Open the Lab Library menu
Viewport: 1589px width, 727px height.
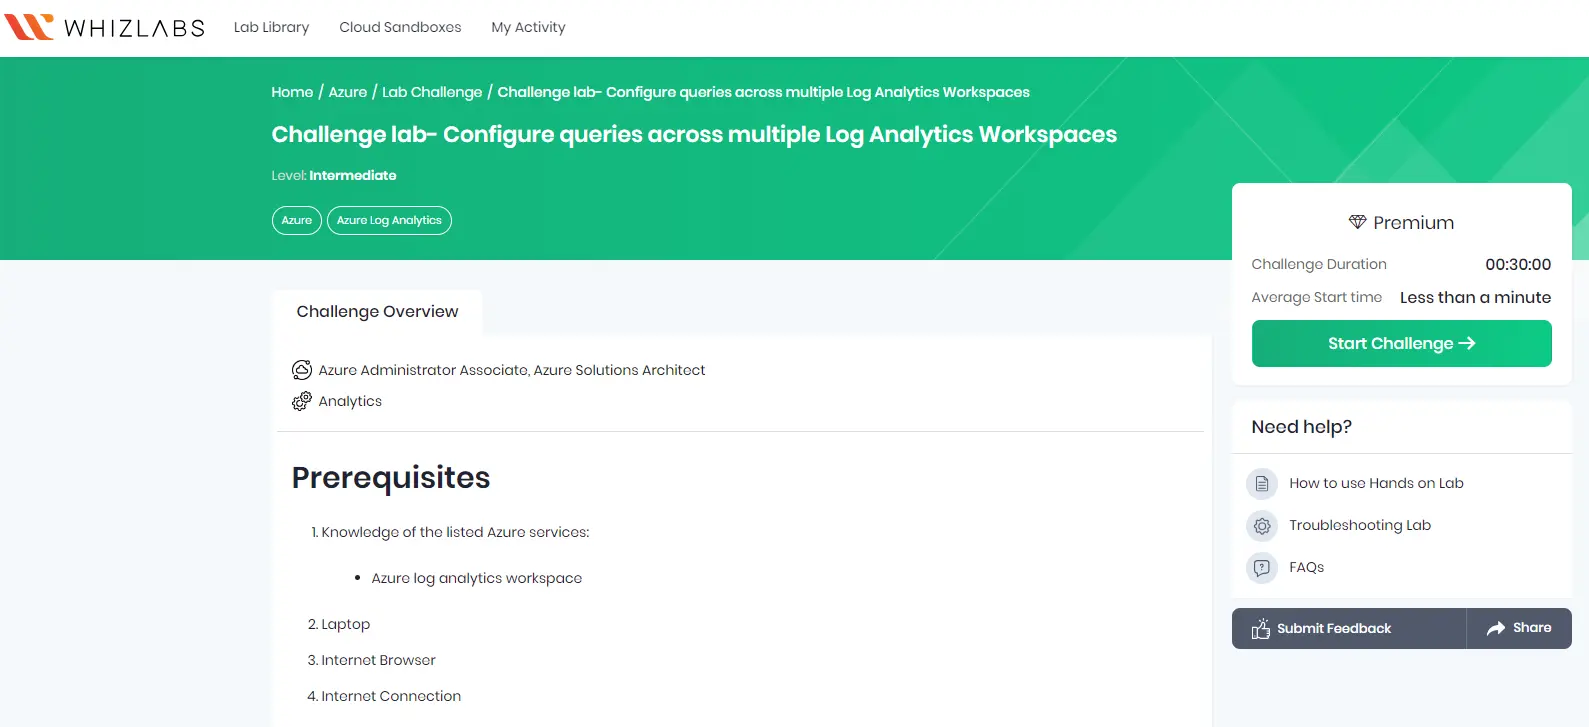coord(271,27)
